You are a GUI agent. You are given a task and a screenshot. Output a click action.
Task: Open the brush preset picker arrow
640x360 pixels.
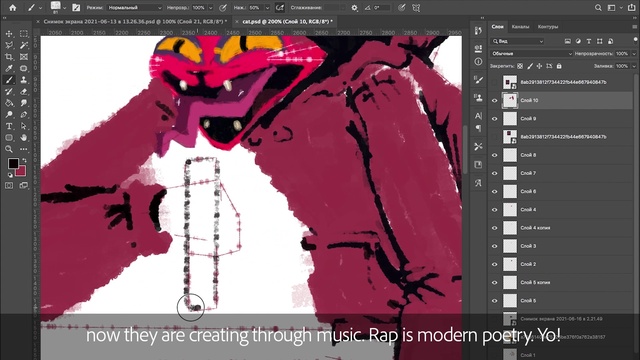(x=64, y=7)
